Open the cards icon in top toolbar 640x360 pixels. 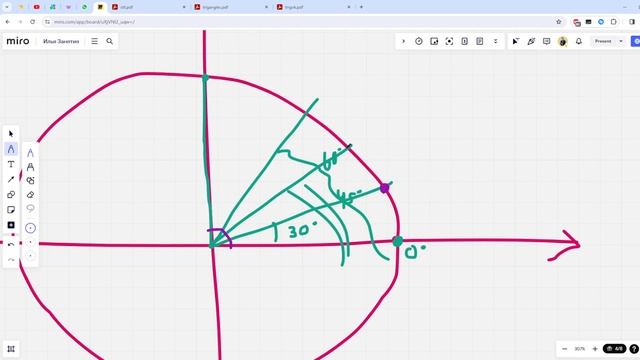click(464, 41)
